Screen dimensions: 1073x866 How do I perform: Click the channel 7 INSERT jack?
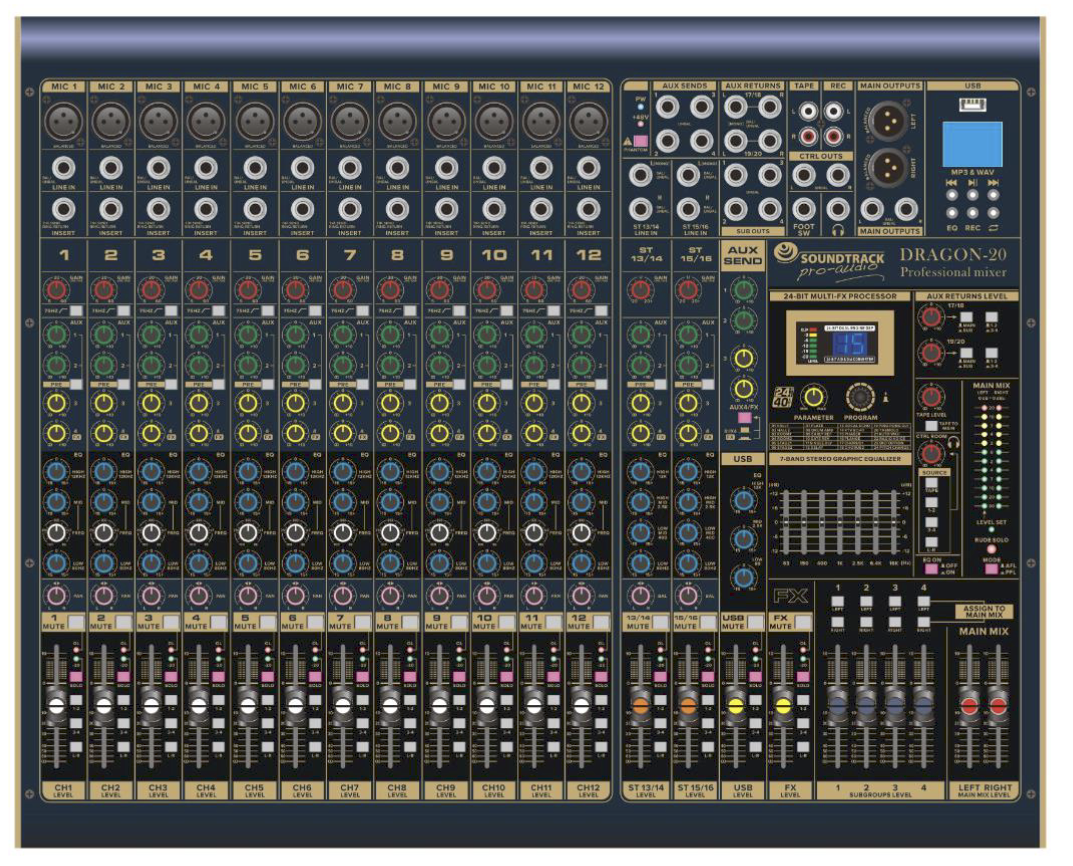point(350,210)
